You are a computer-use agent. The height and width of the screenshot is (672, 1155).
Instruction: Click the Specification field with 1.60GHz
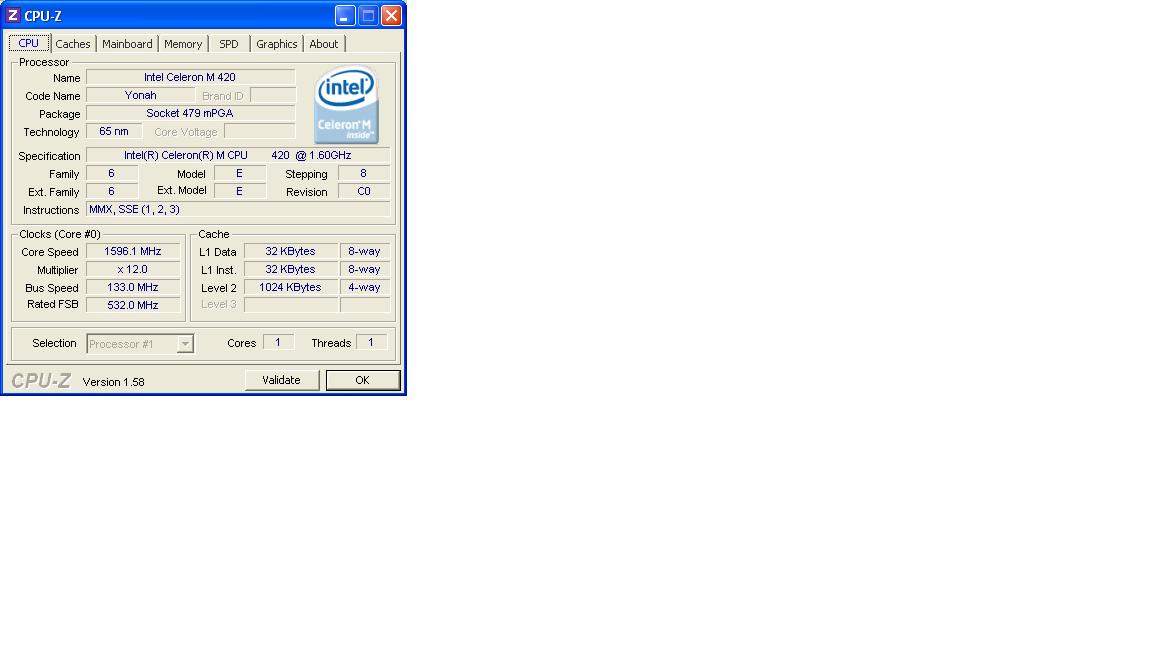[238, 155]
